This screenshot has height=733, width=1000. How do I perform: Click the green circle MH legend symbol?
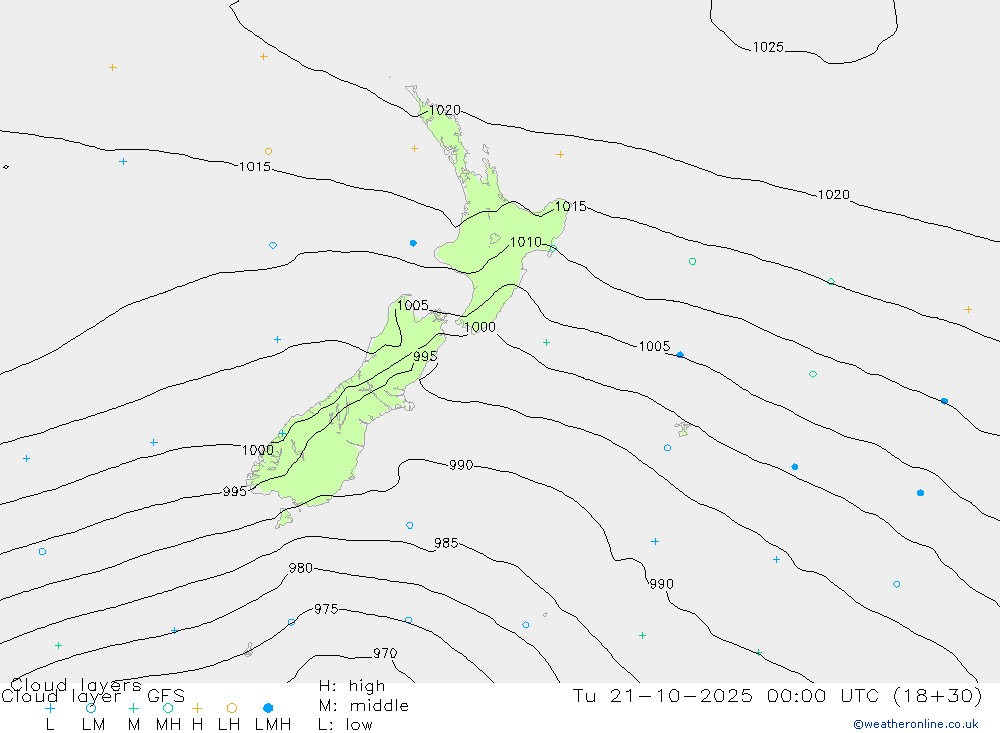tap(168, 708)
